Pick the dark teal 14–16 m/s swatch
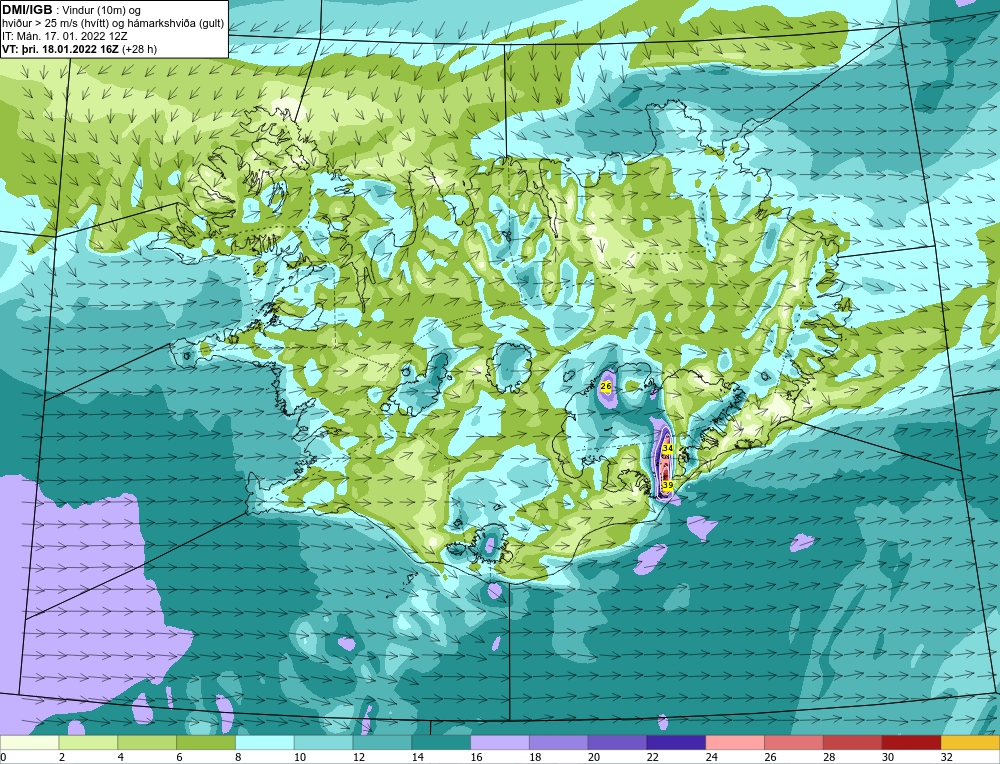 441,742
